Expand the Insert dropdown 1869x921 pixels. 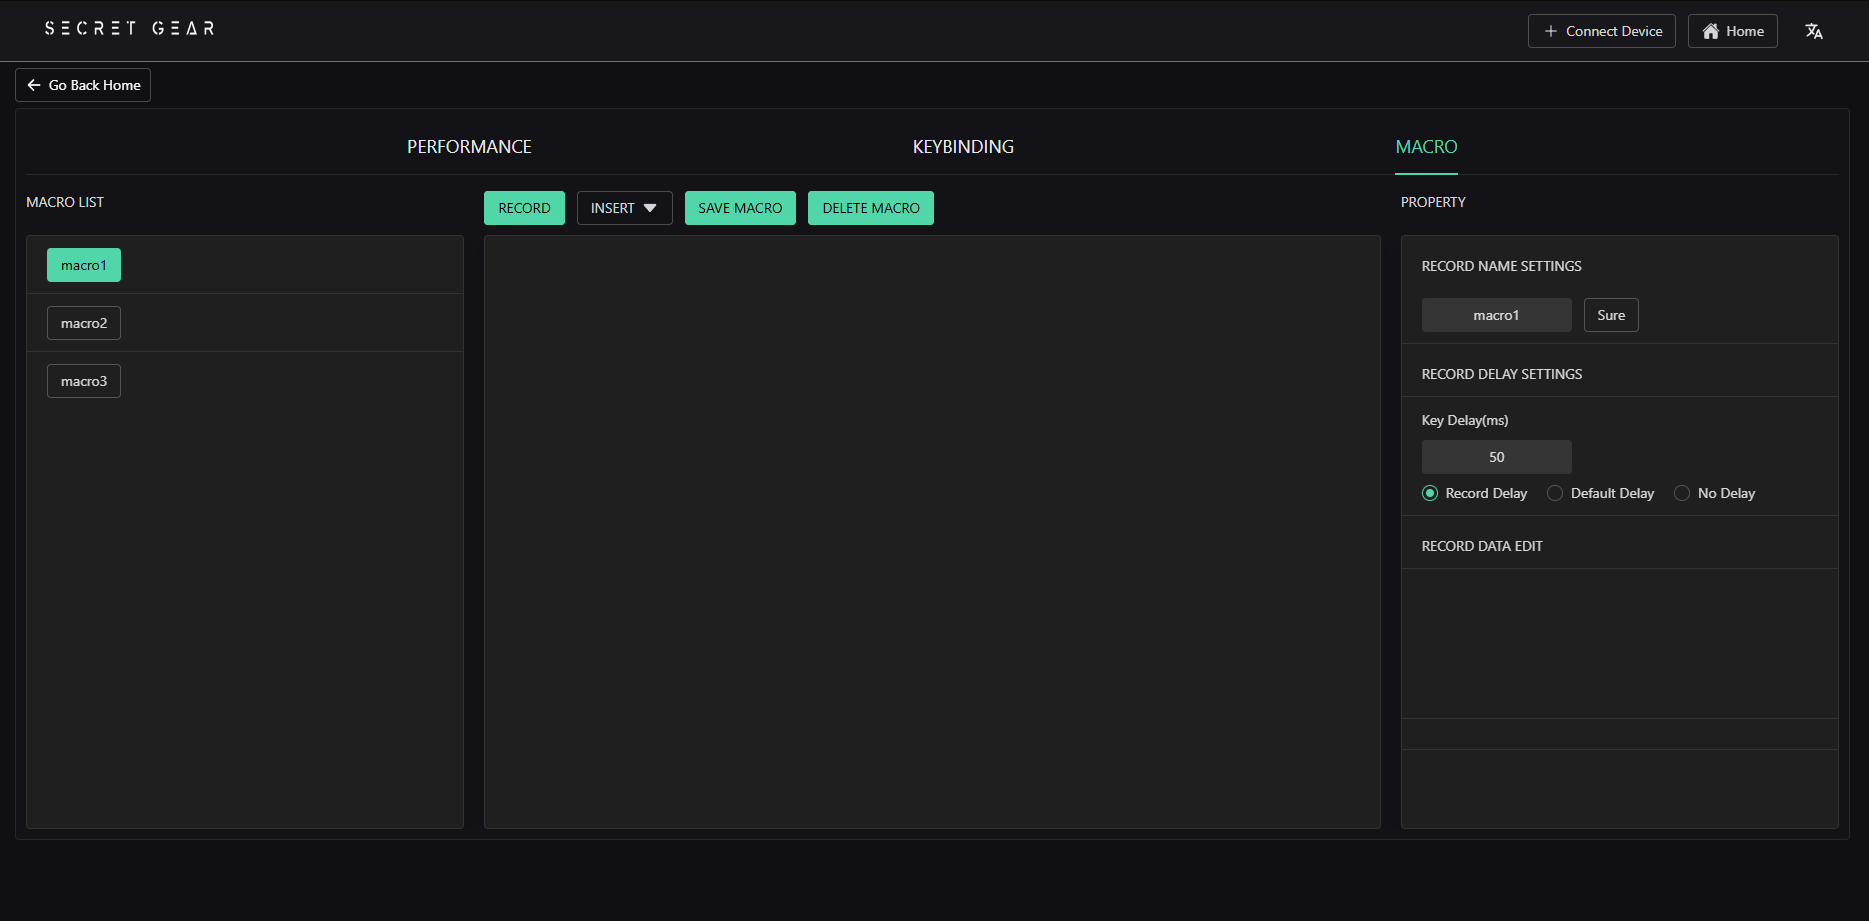(624, 208)
